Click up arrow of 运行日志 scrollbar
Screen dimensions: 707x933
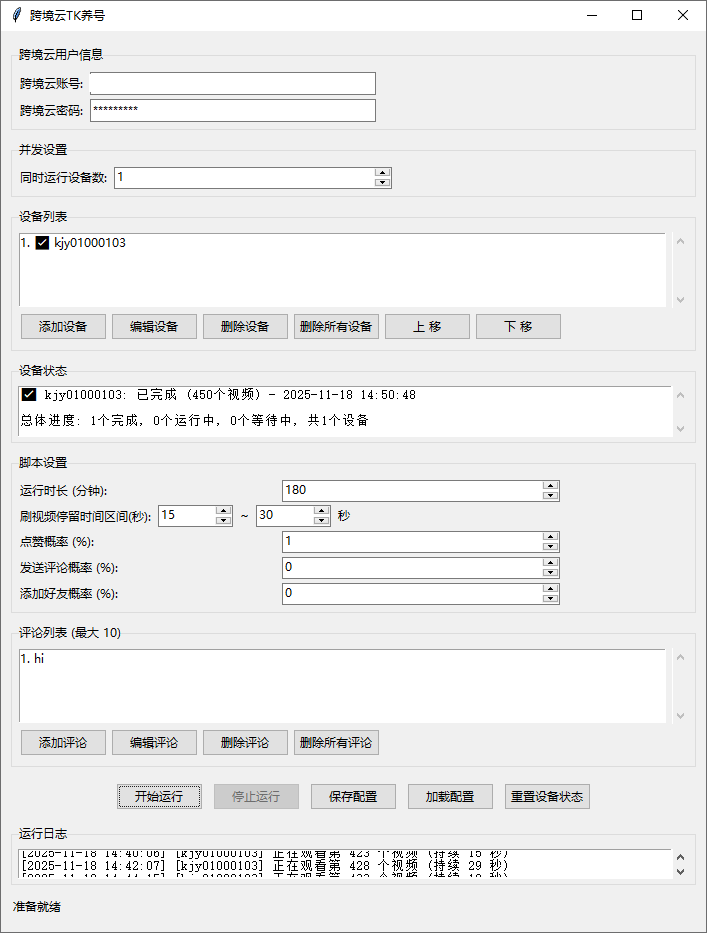[681, 857]
